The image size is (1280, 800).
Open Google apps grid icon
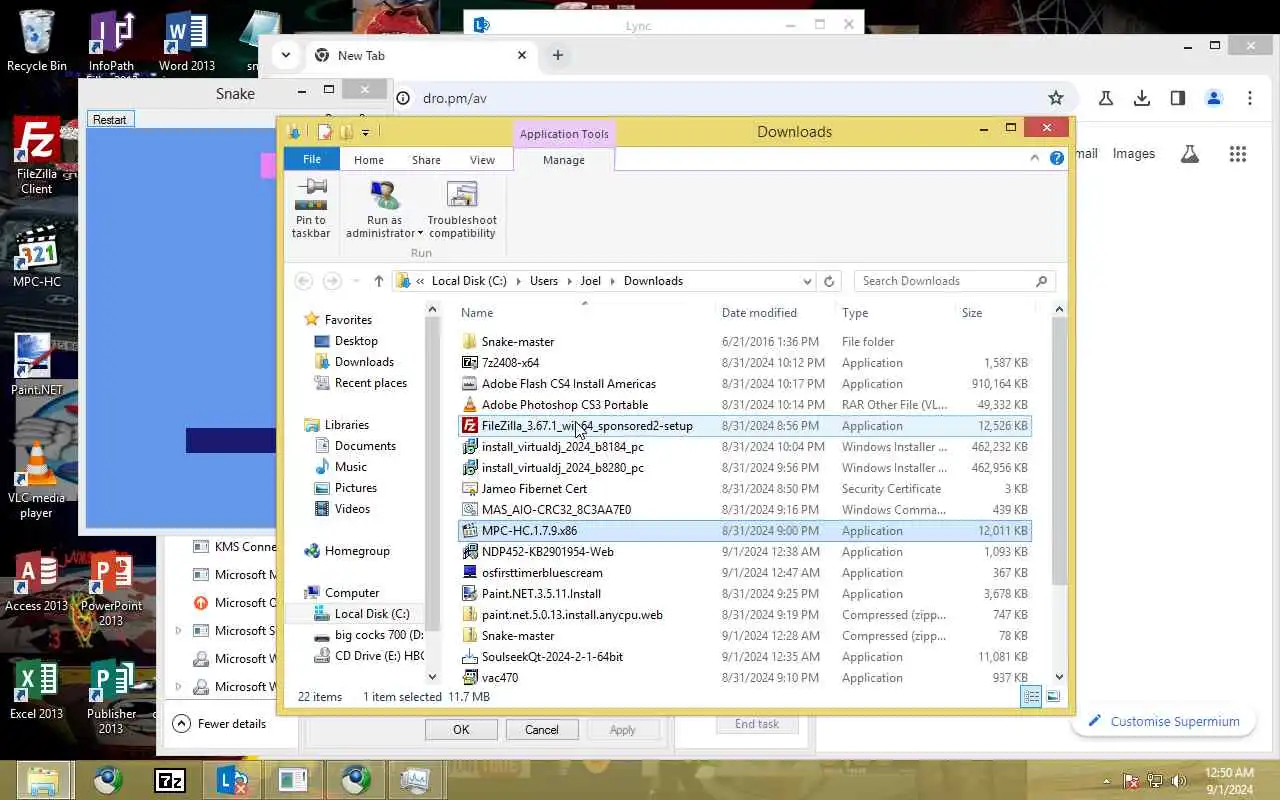coord(1238,154)
